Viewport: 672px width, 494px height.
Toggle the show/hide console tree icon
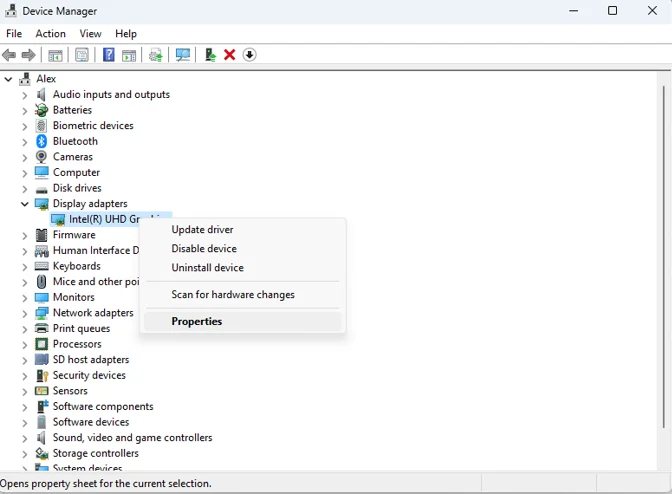click(x=55, y=55)
